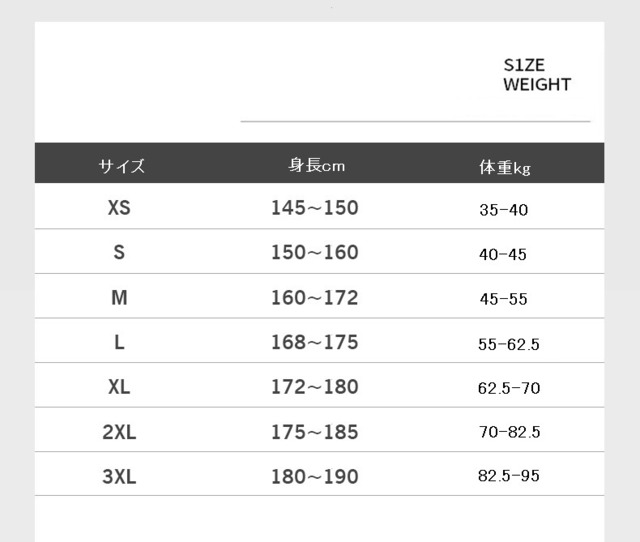Screen dimensions: 640x542
Task: Click the サイズ column header
Action: [122, 166]
